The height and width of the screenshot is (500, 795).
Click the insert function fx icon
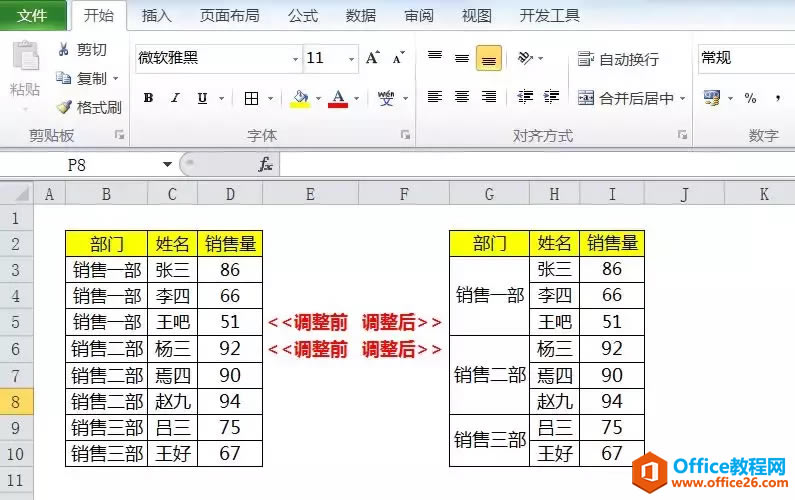pos(265,164)
